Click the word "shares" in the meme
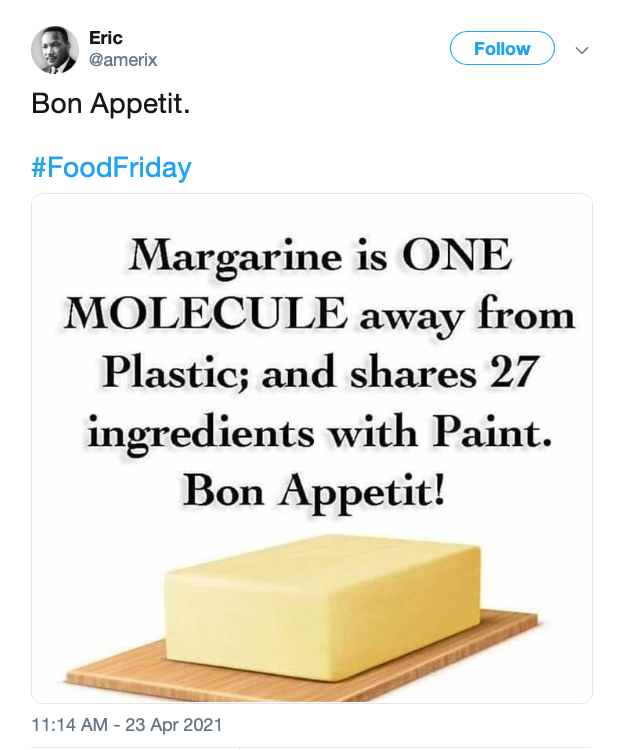This screenshot has height=750, width=622. (412, 372)
